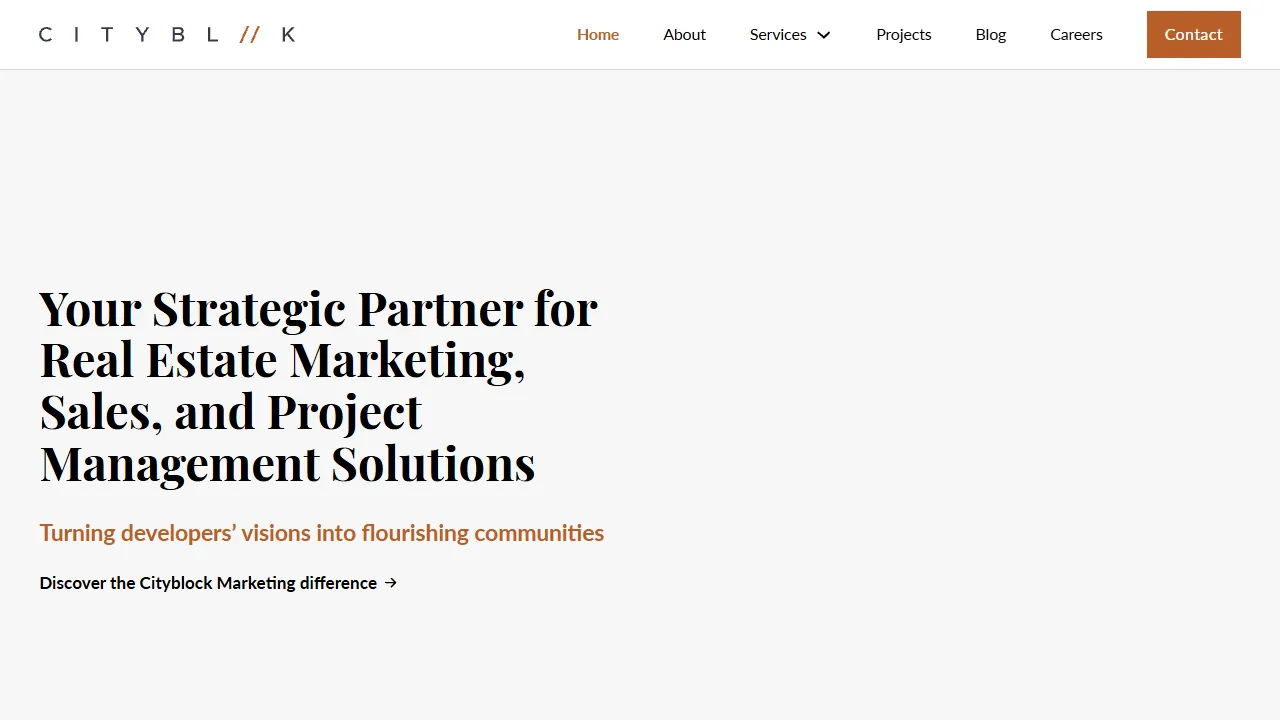Screen dimensions: 1280x720
Task: Select the right-arrow icon after the difference text
Action: (390, 583)
